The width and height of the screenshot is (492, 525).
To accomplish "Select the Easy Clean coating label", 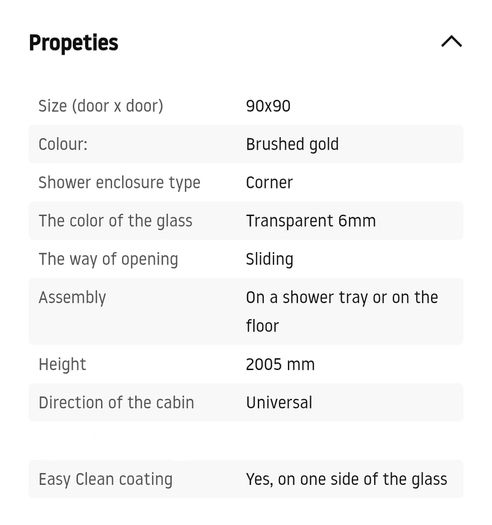I will (106, 479).
